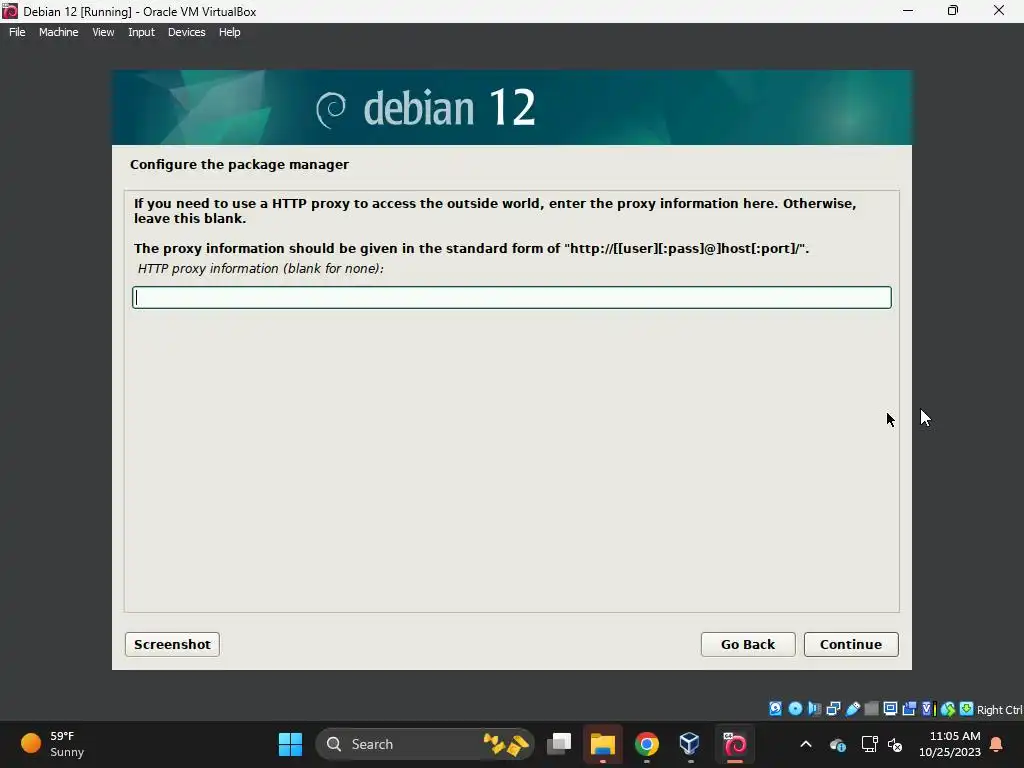Click the Go Back button
This screenshot has height=768, width=1024.
point(748,644)
